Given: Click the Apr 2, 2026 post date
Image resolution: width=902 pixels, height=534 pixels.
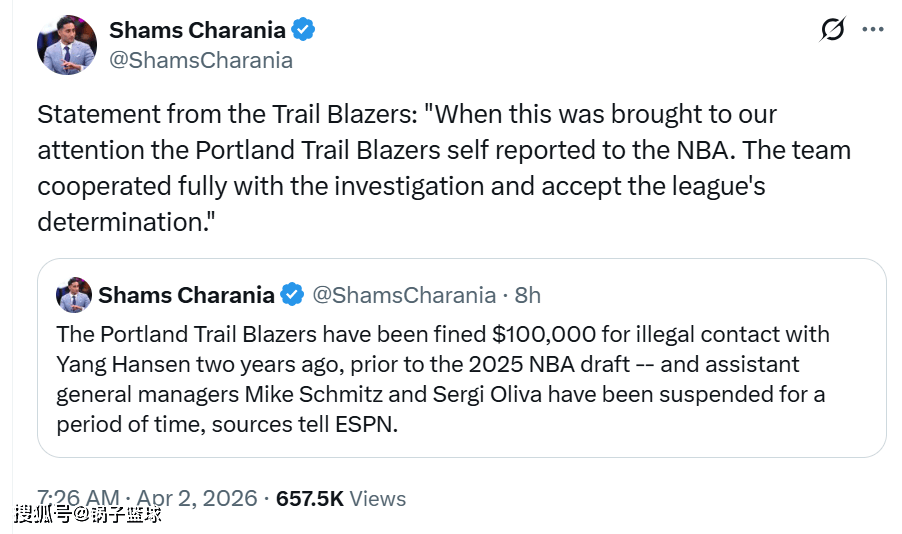Looking at the screenshot, I should (x=196, y=498).
